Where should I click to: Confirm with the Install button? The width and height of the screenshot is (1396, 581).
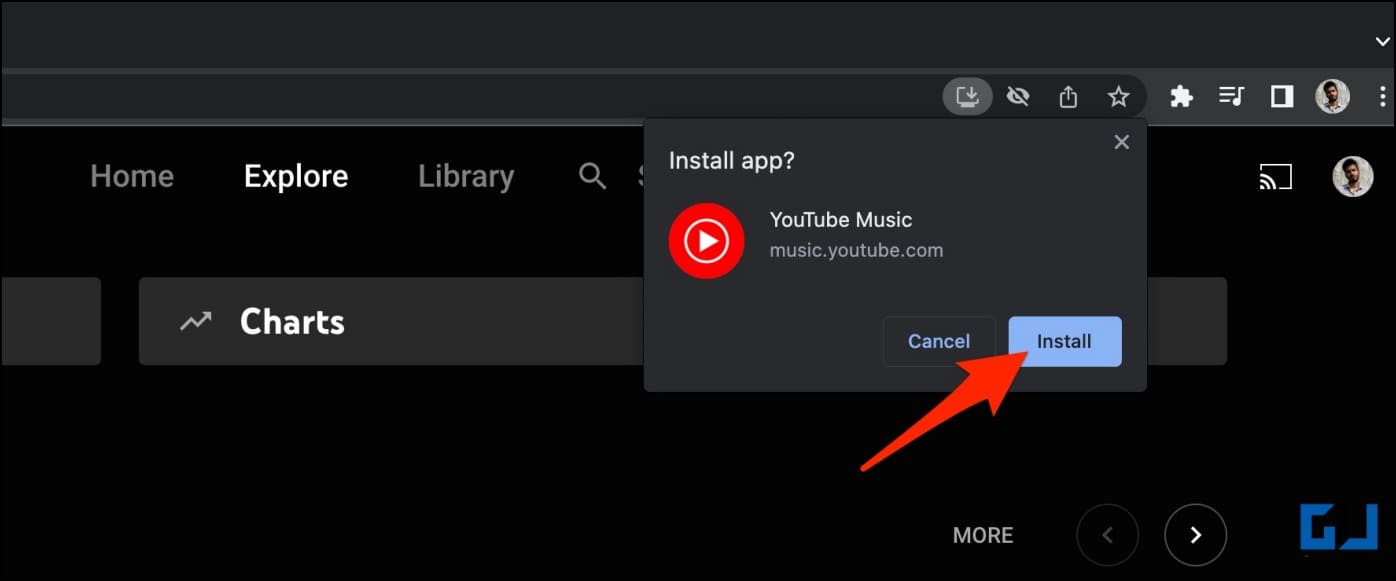coord(1065,341)
